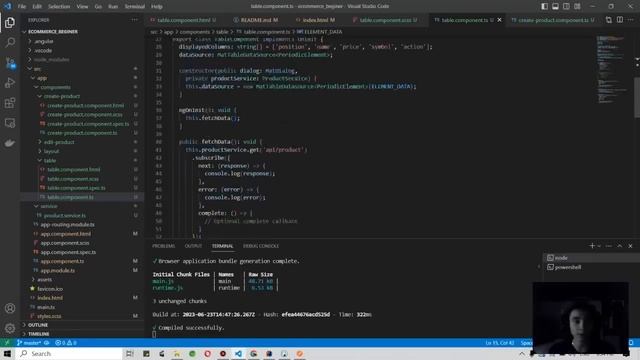Expand the assets folder
640x360 pixels.
click(x=82, y=280)
